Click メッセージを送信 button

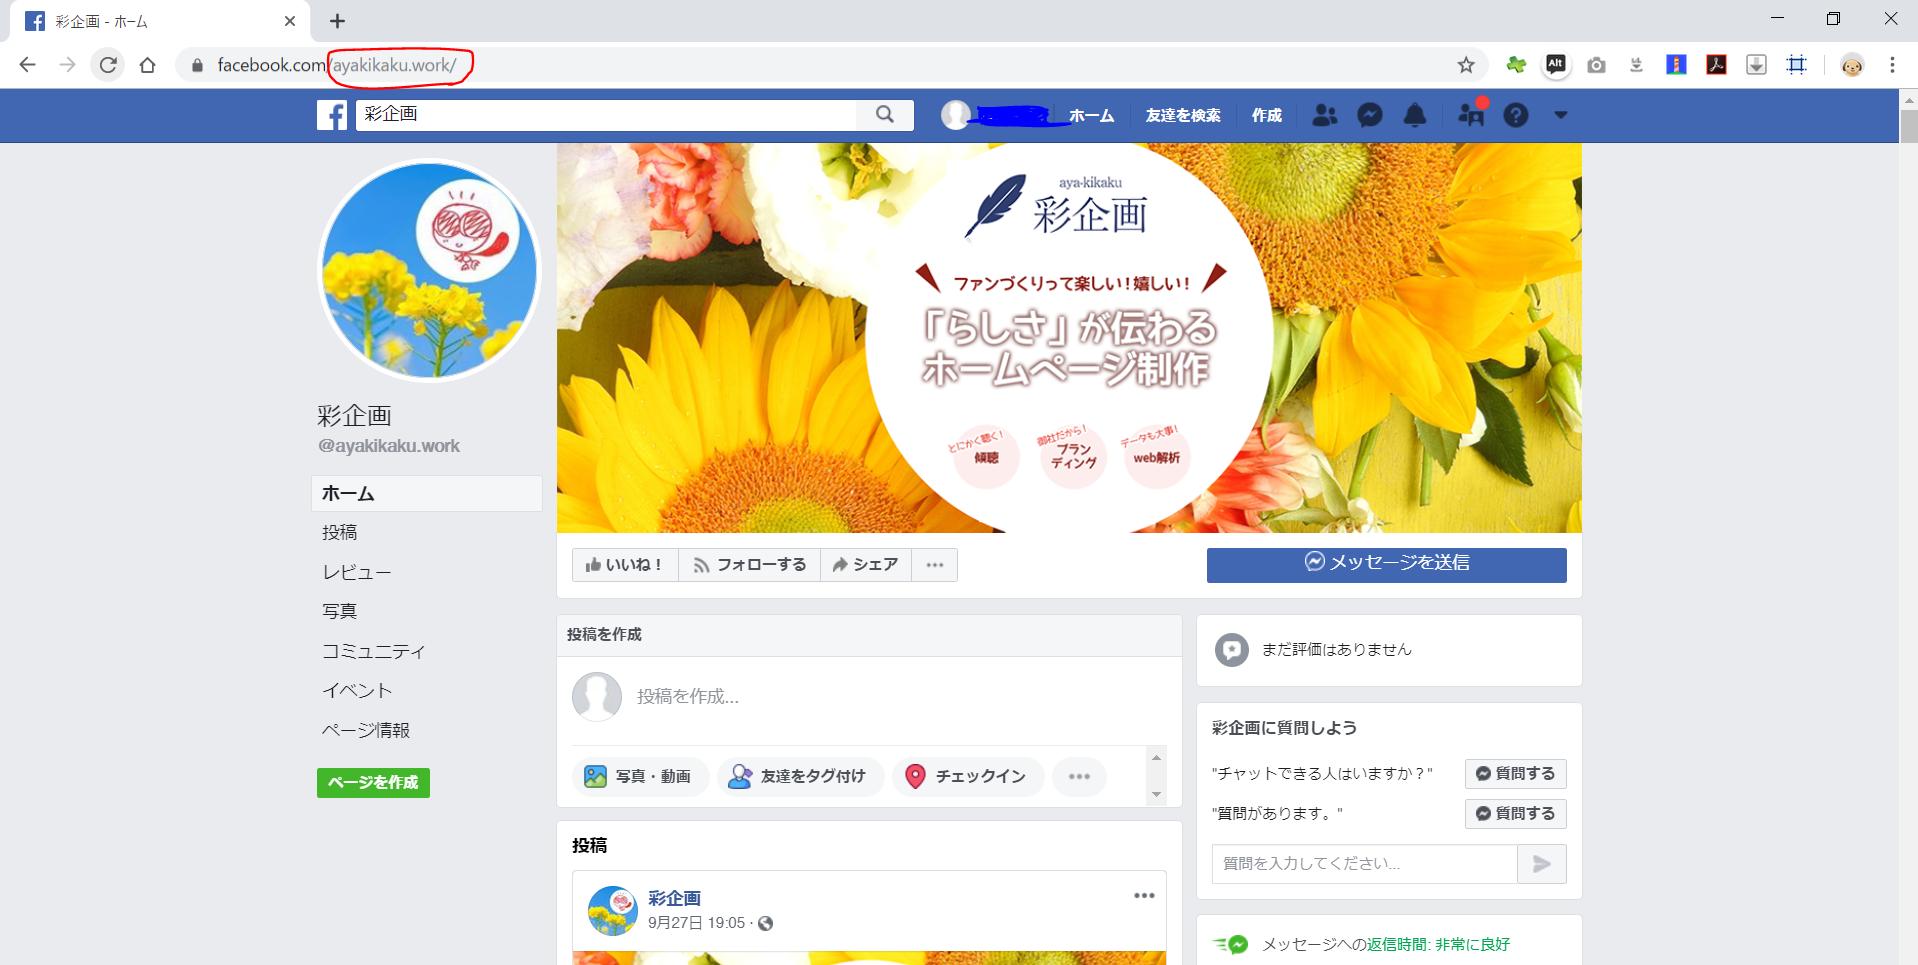1386,564
